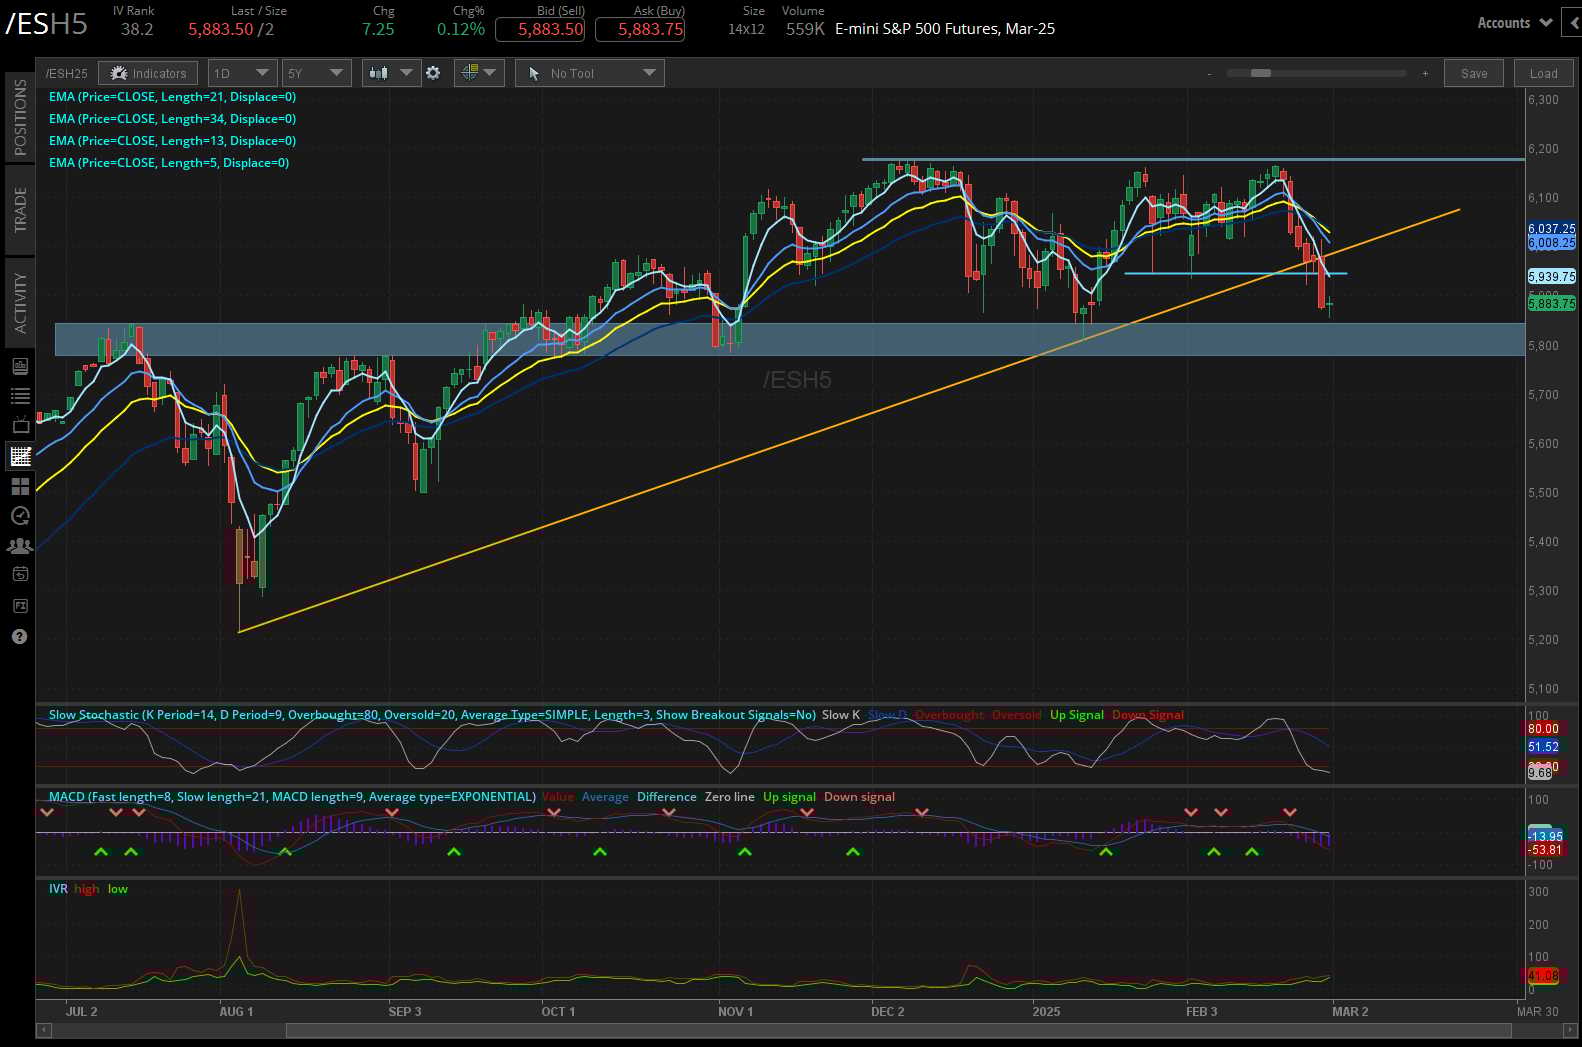
Task: Click the /ESH25 chart symbol label
Action: [66, 73]
